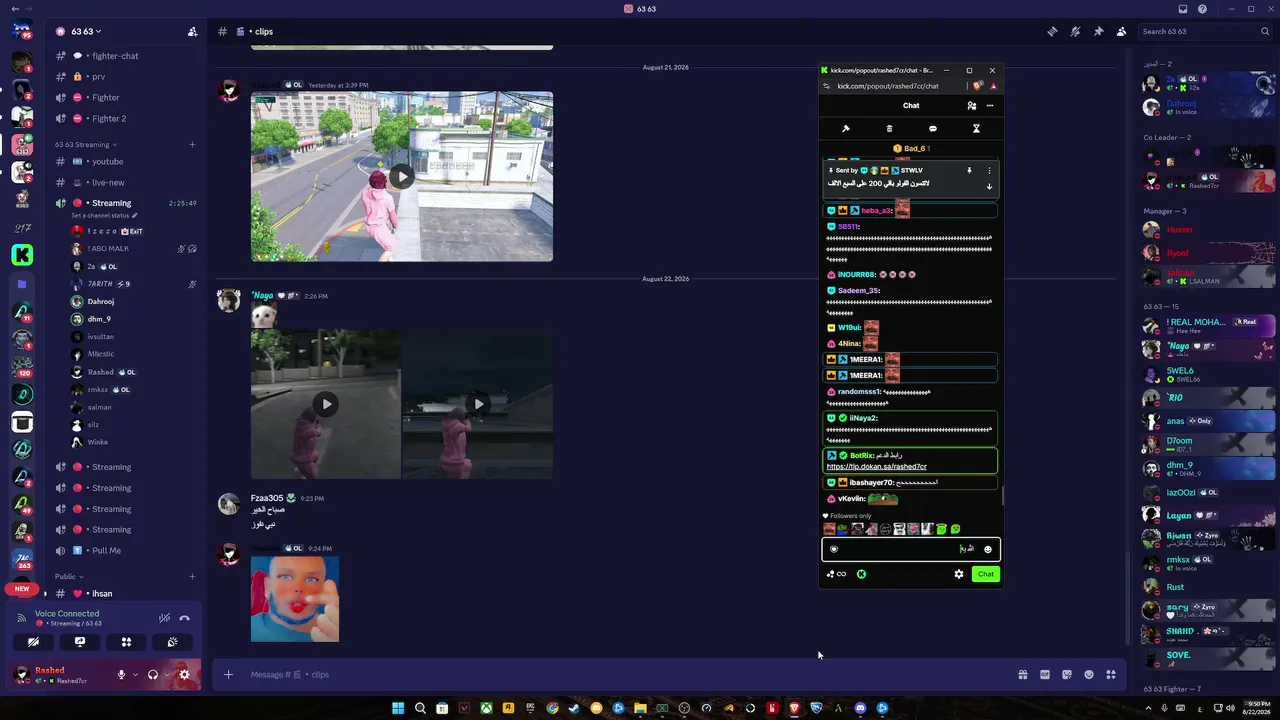Open Kick chat settings gear
1280x720 pixels.
point(959,574)
